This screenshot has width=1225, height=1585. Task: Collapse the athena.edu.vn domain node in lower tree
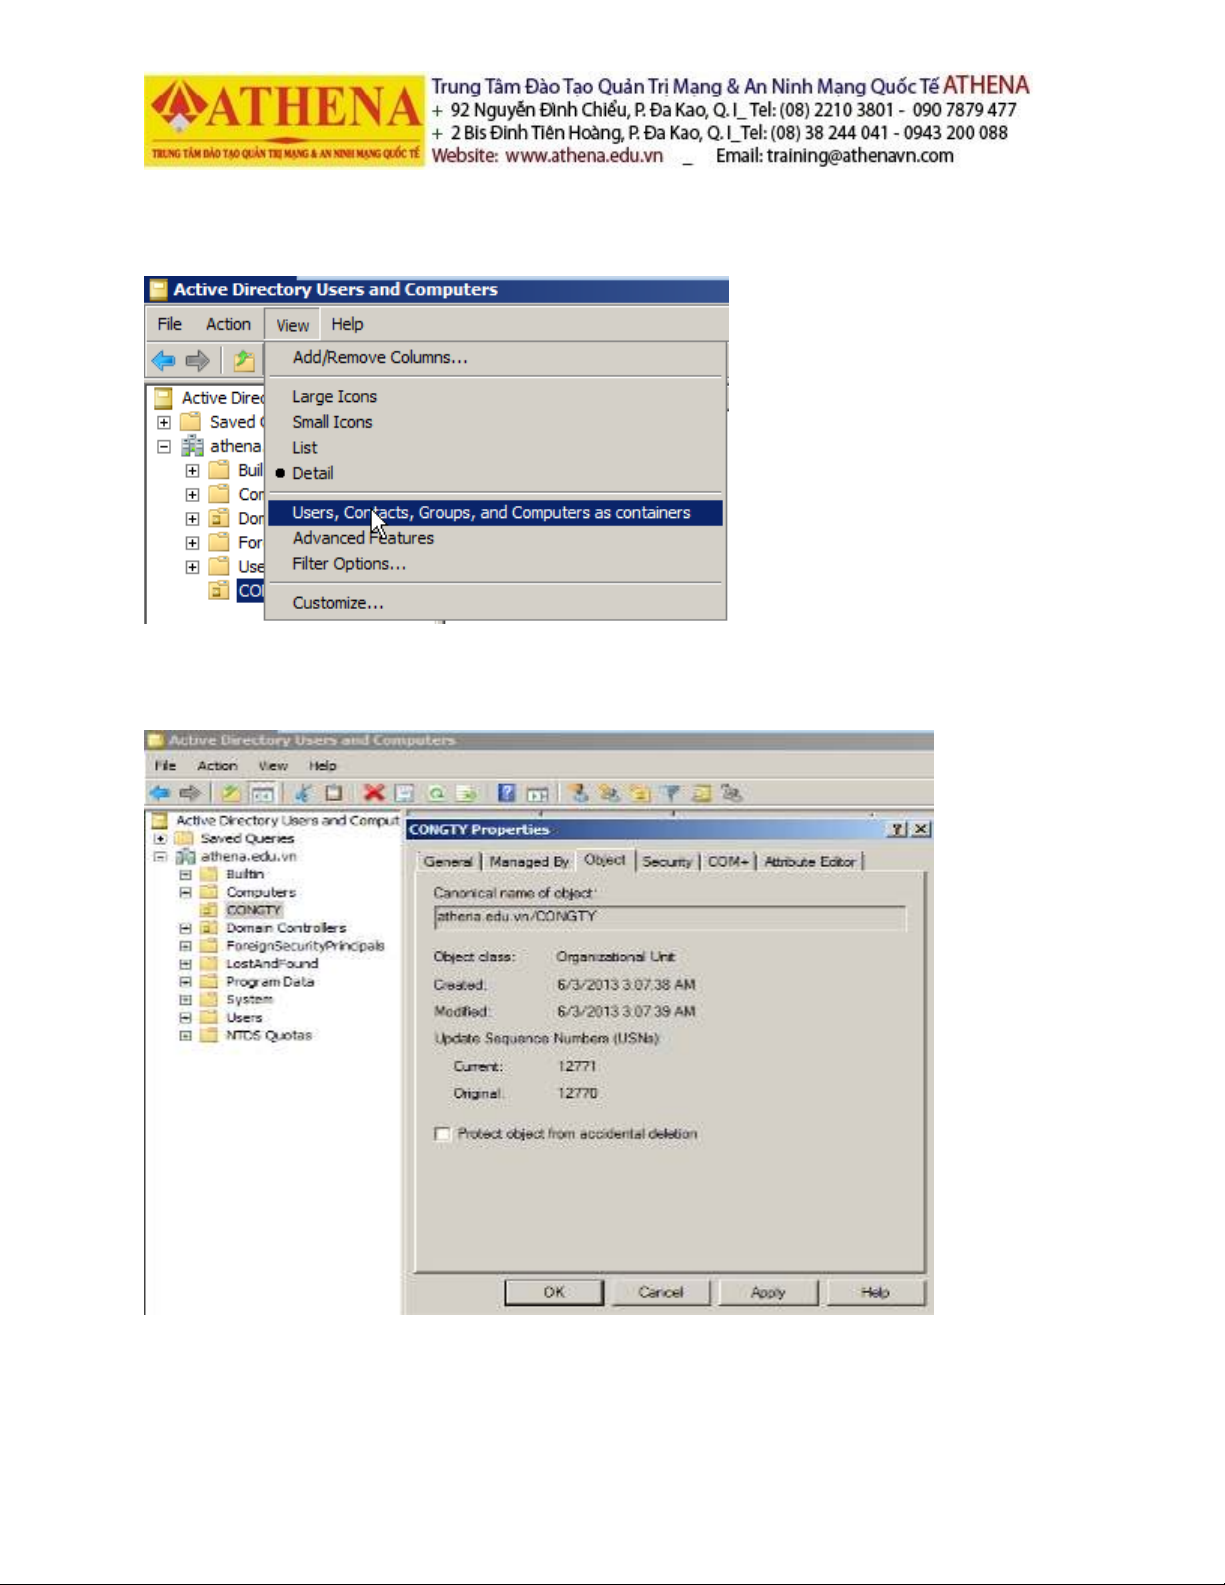click(160, 857)
